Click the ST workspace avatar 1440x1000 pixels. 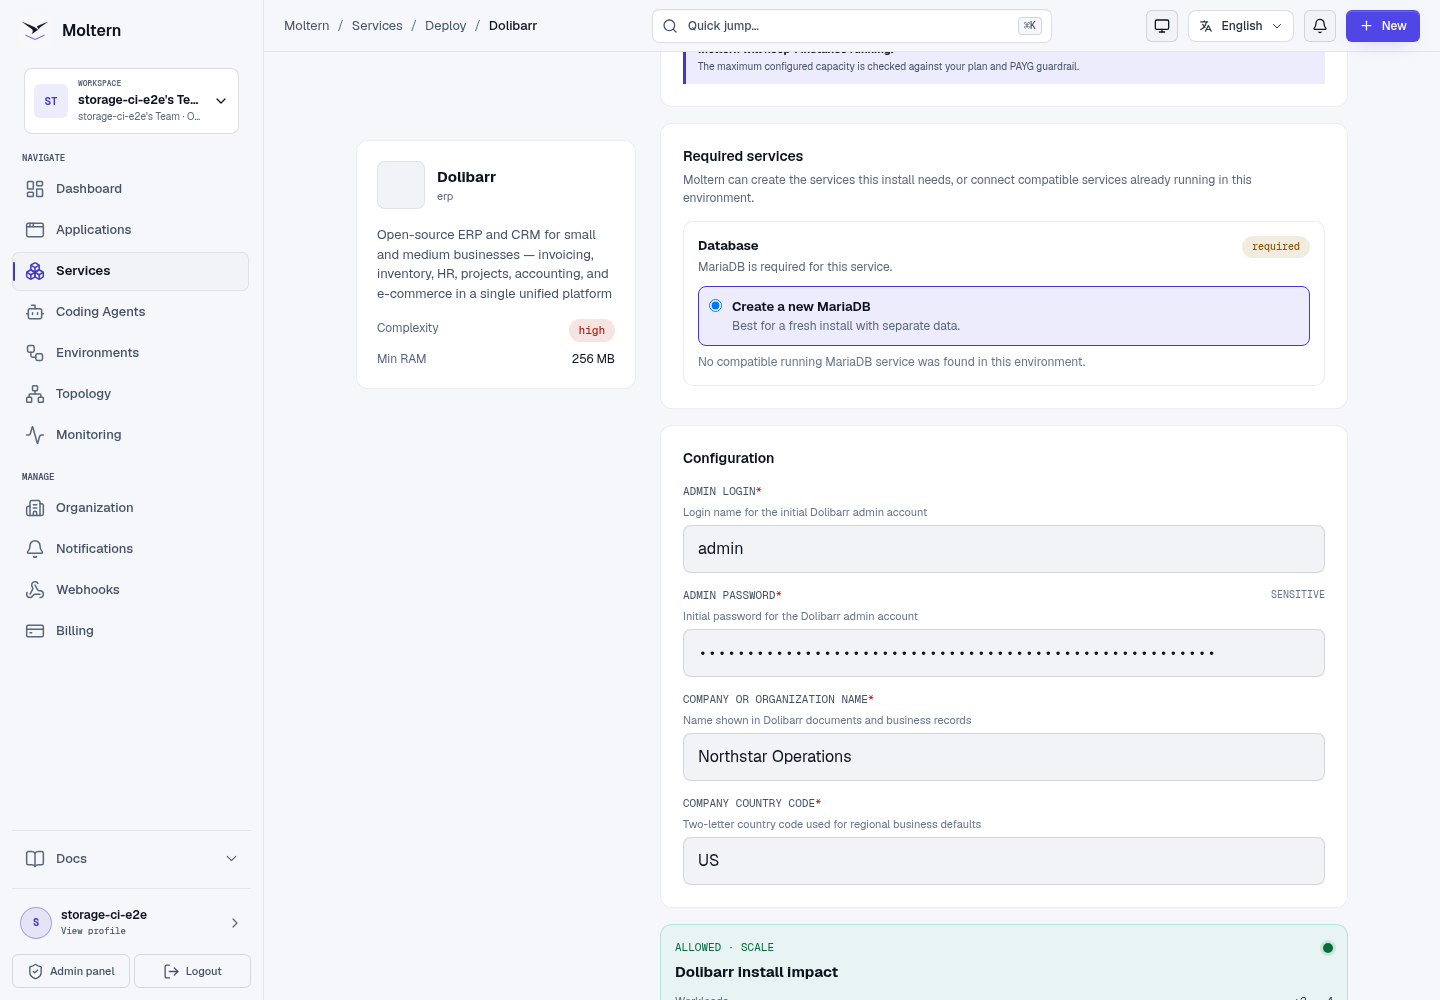[51, 101]
